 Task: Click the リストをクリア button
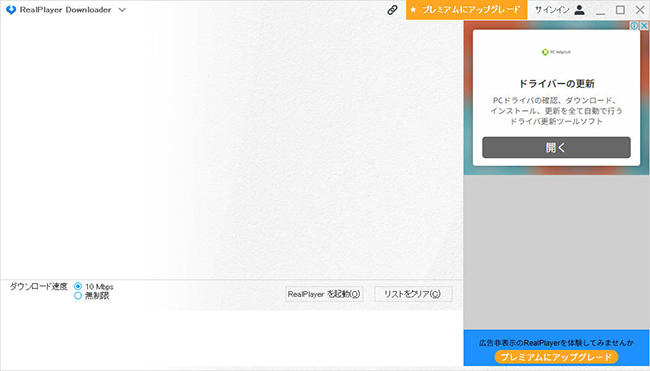coord(413,294)
